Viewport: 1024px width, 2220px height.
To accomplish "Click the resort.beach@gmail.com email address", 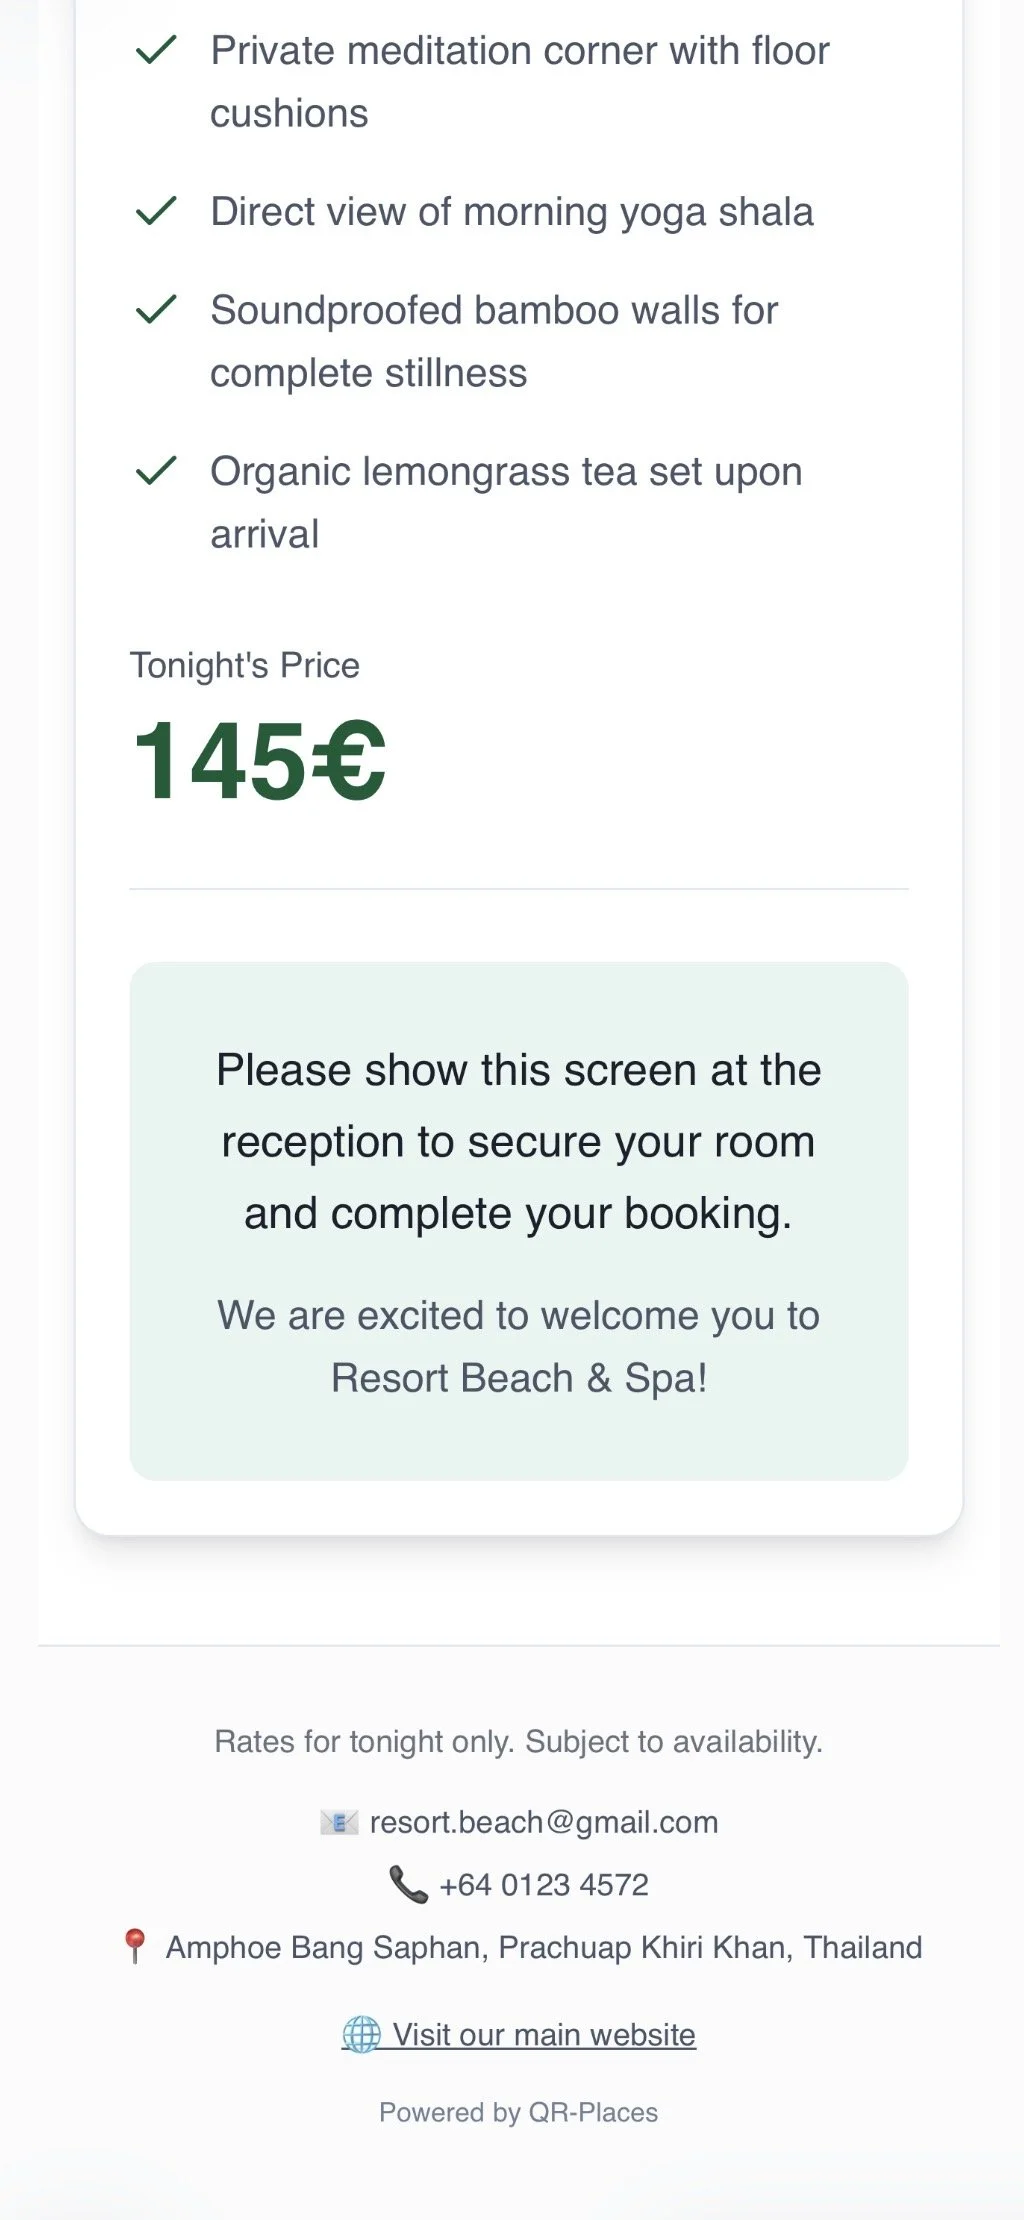I will coord(543,1822).
